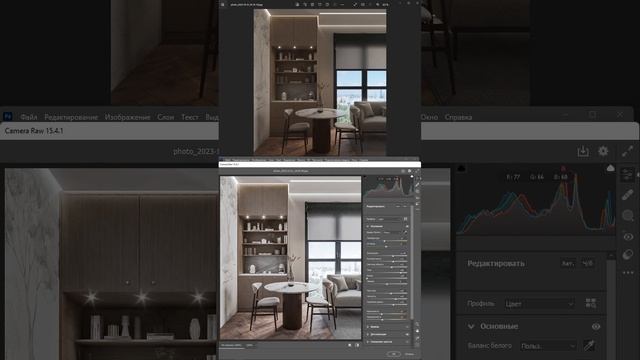The width and height of the screenshot is (640, 360).
Task: Open profile browser icon in small Camera Raw window
Action: tap(406, 219)
